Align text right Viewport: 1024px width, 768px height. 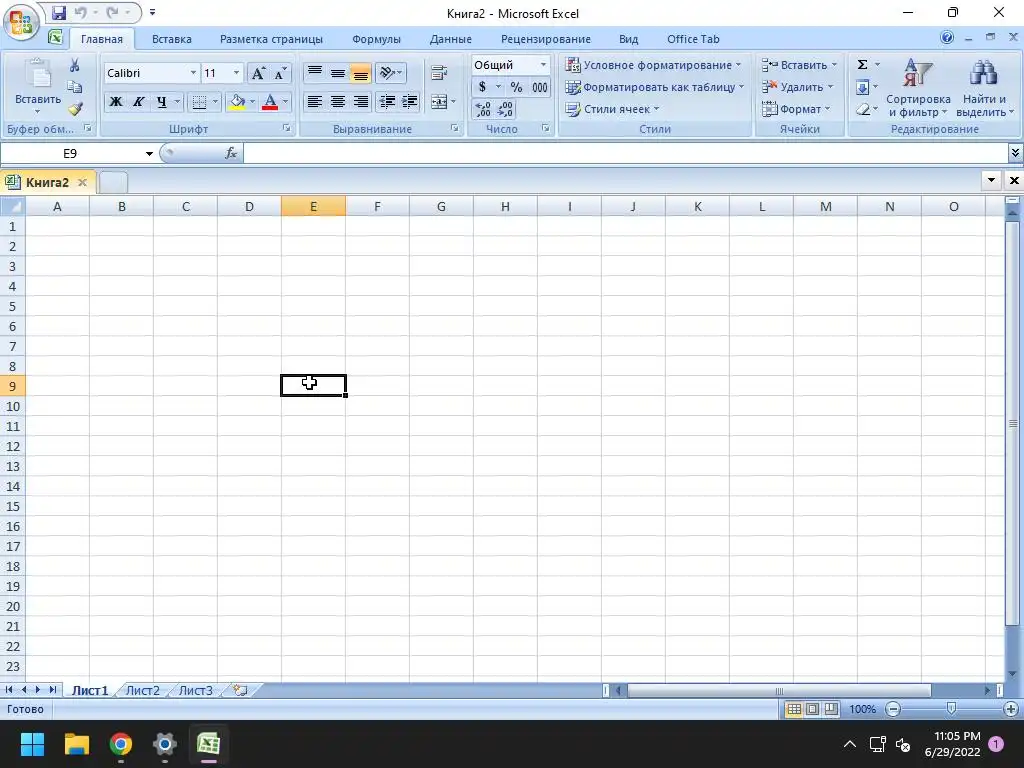[360, 101]
